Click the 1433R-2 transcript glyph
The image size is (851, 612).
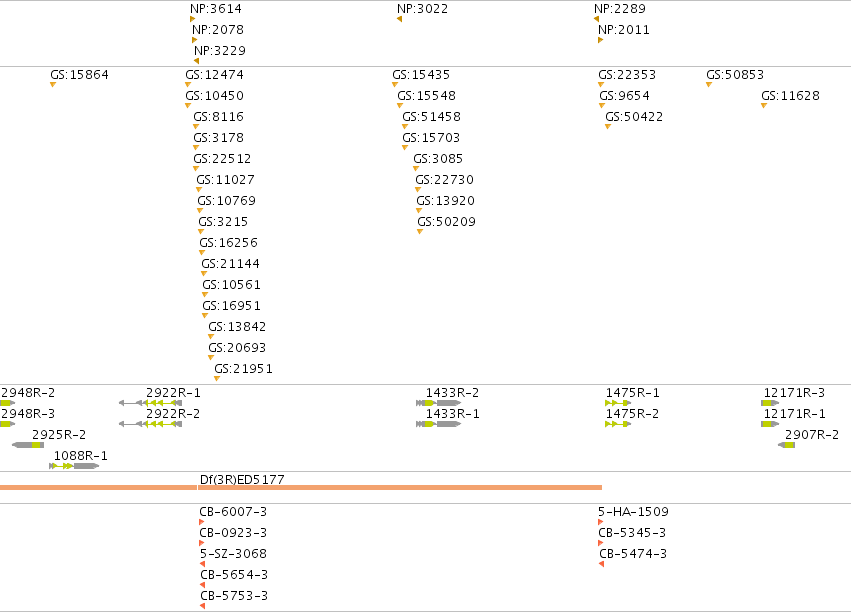click(x=439, y=403)
